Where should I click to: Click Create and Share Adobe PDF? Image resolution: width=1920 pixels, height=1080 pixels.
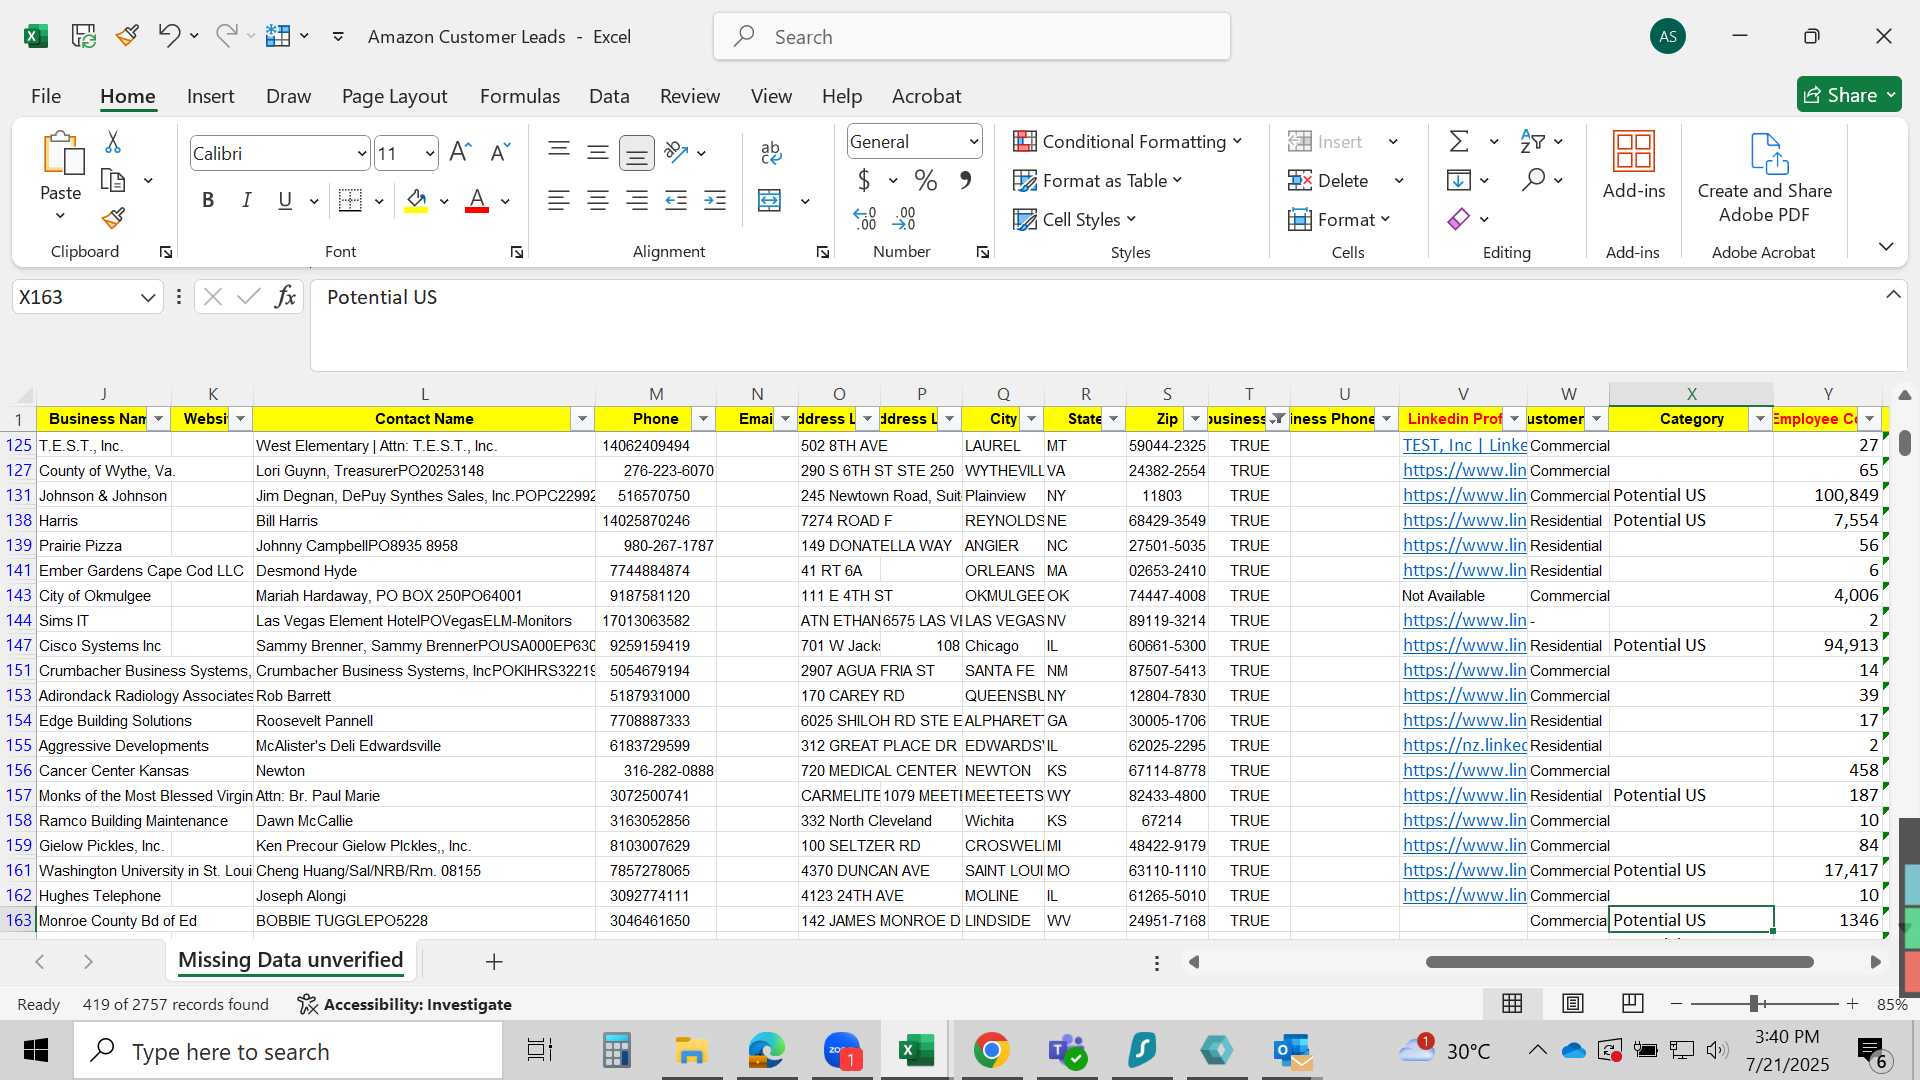click(x=1765, y=178)
